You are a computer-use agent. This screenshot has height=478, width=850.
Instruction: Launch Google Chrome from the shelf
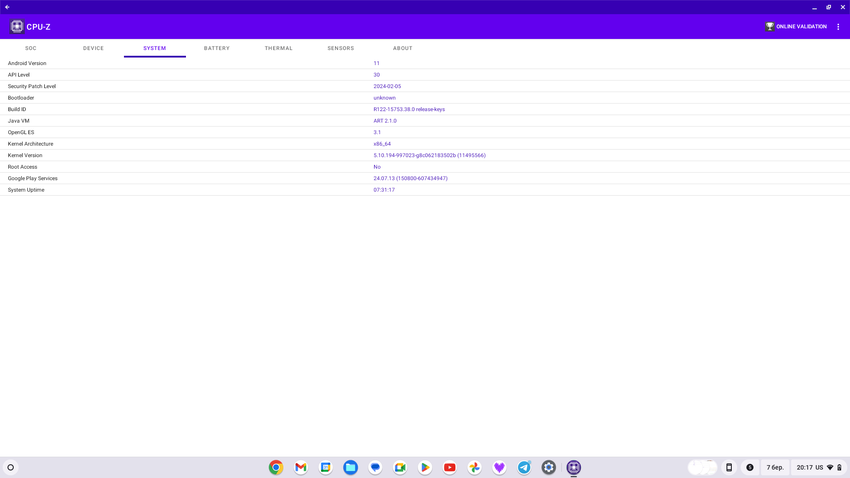coord(276,467)
